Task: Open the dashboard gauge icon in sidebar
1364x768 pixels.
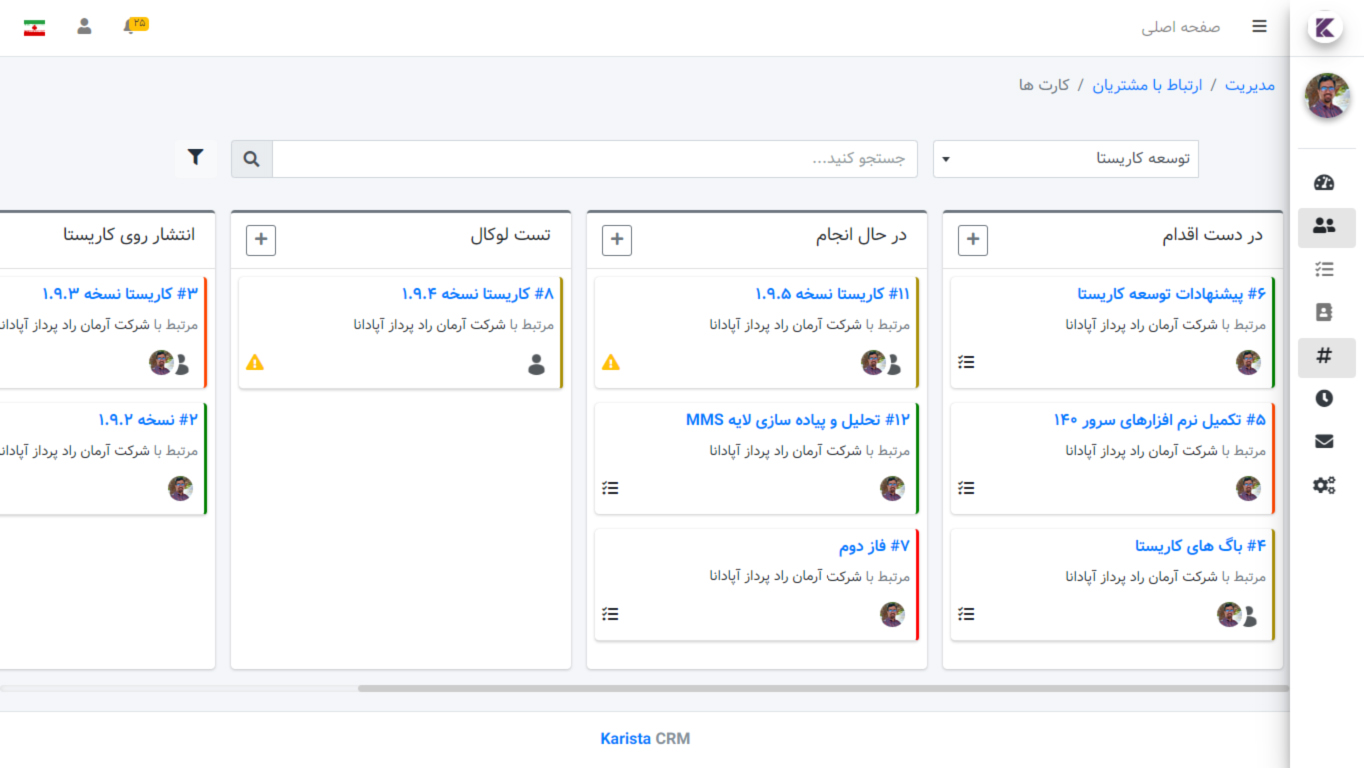Action: (x=1324, y=182)
